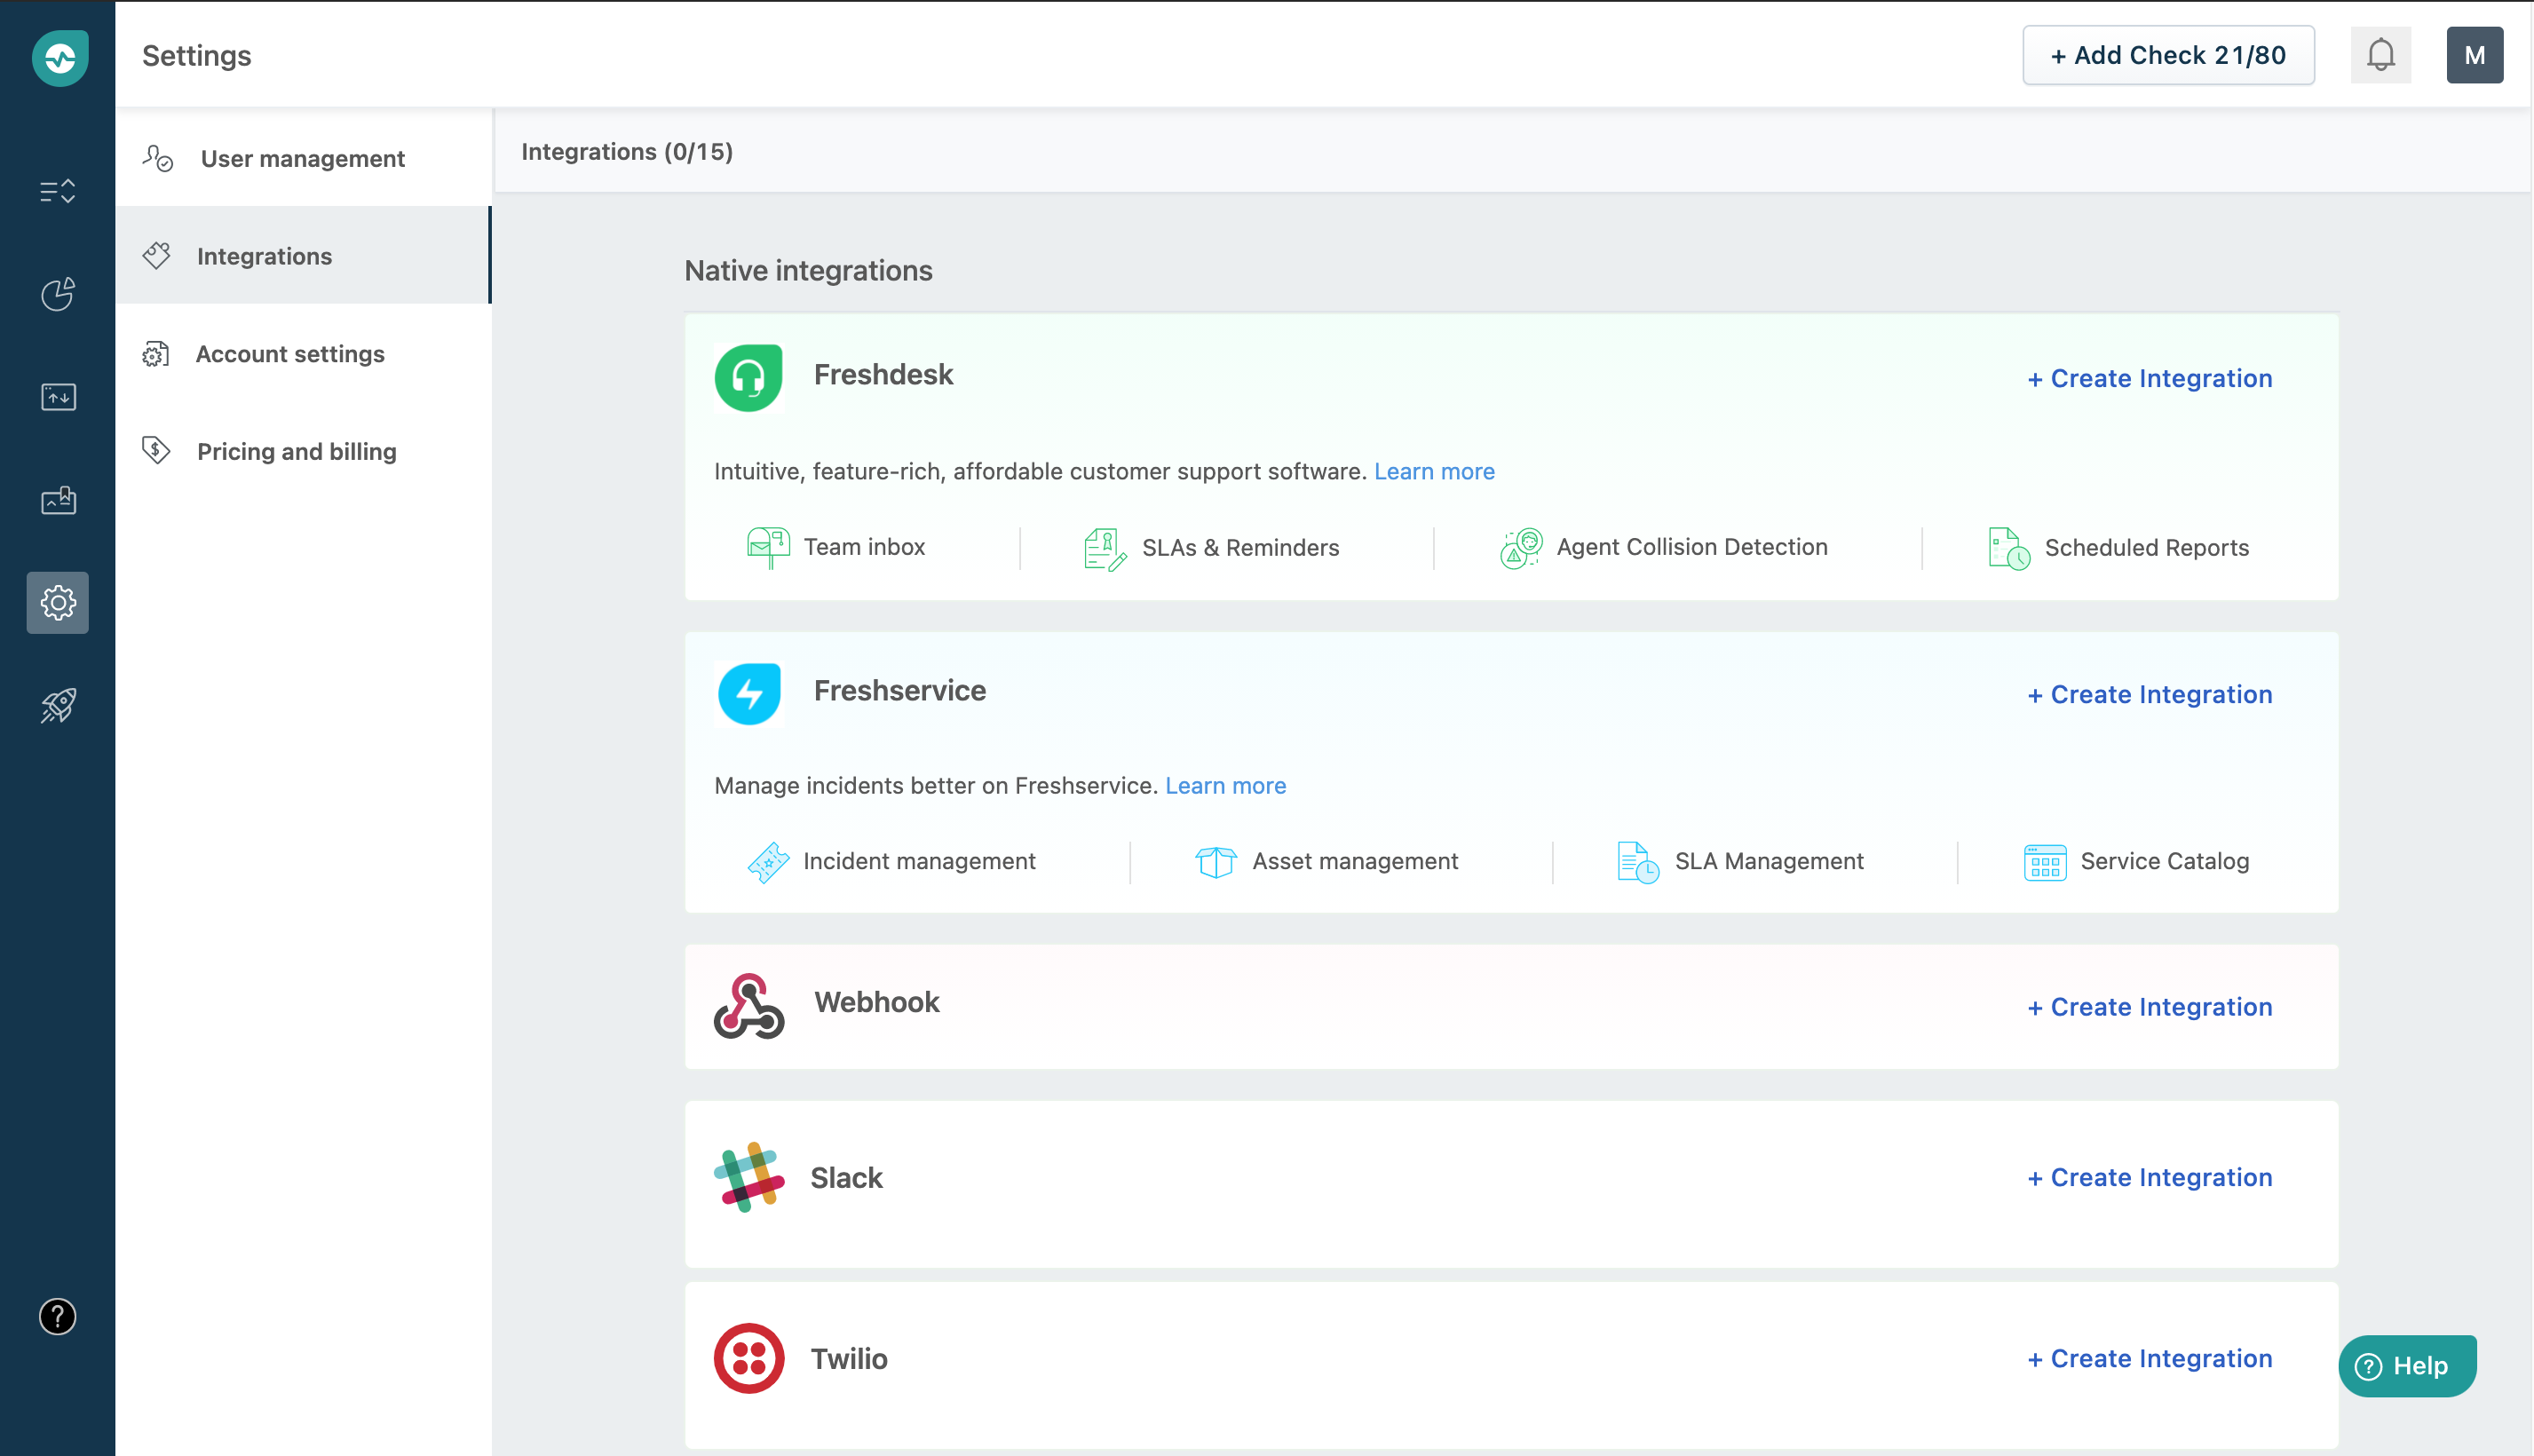Open Learn more link for Freshservice
The width and height of the screenshot is (2534, 1456).
[x=1225, y=785]
